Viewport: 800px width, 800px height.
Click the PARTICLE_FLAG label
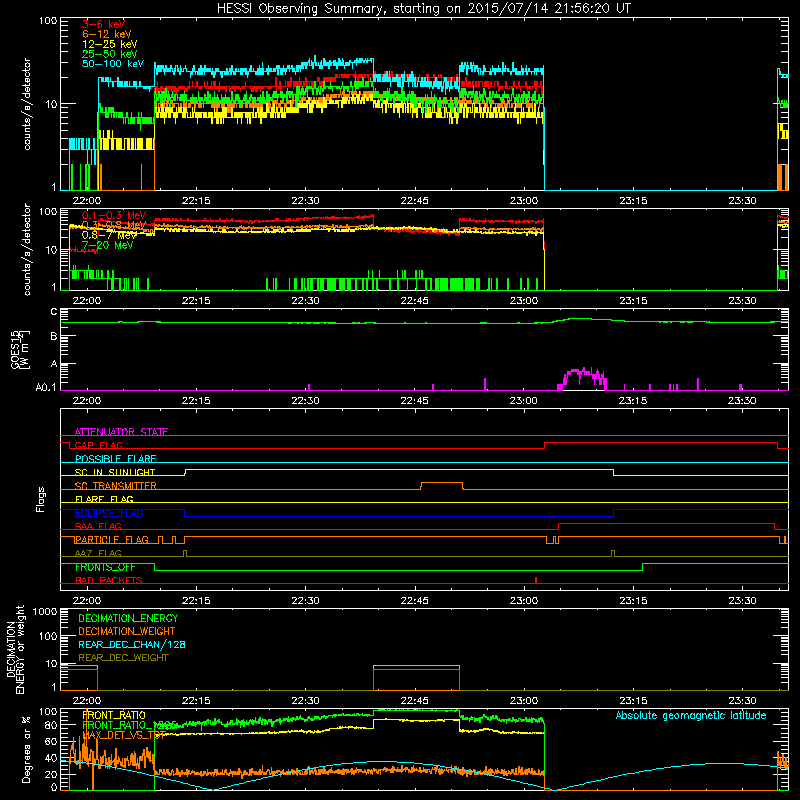112,540
